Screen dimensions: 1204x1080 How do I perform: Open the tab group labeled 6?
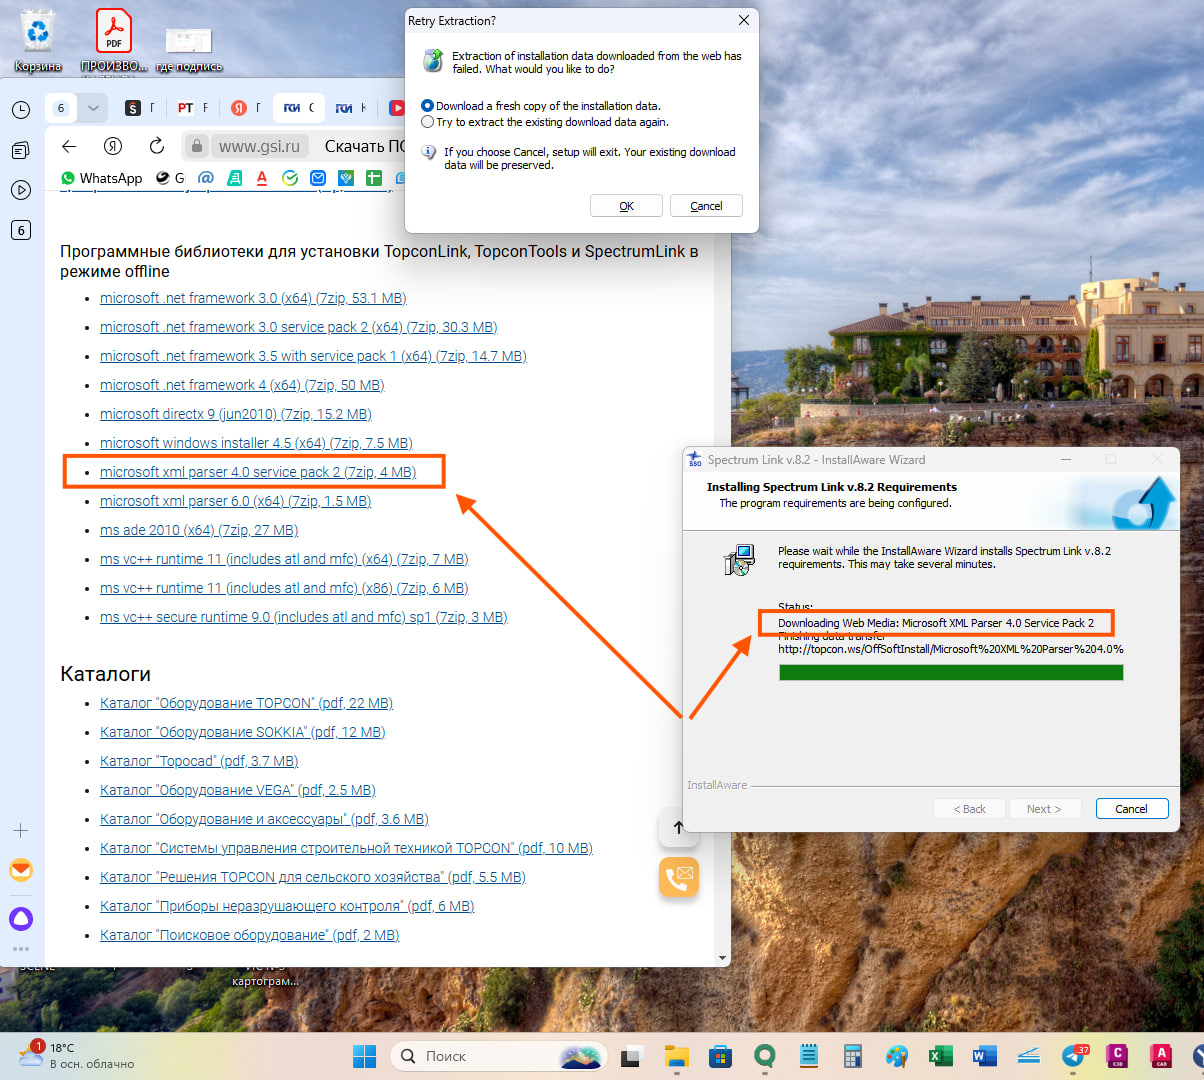pyautogui.click(x=61, y=108)
